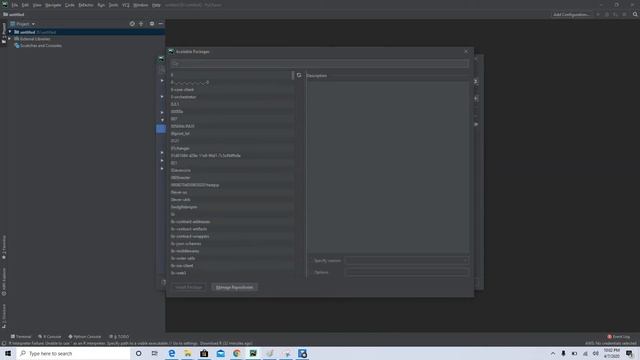This screenshot has height=360, width=640.
Task: Hide the Project tool window
Action: click(161, 24)
